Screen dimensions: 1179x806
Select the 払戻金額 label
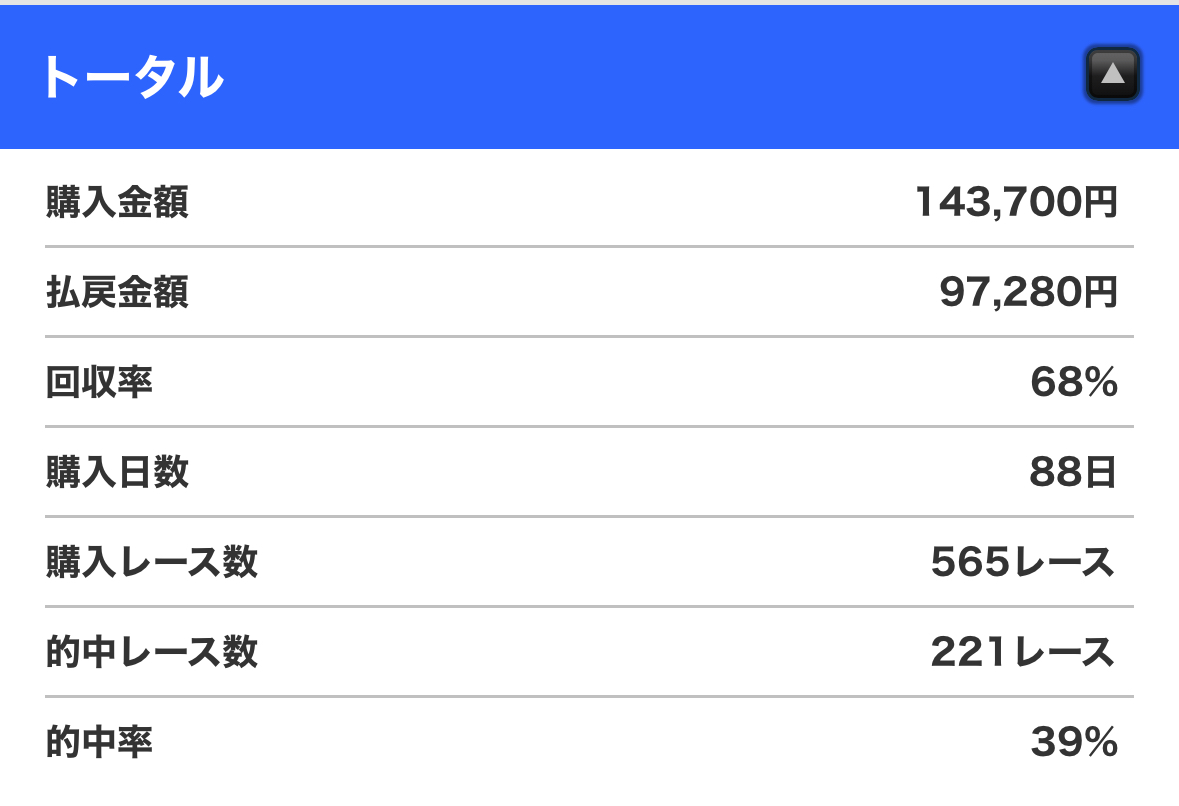tap(117, 293)
